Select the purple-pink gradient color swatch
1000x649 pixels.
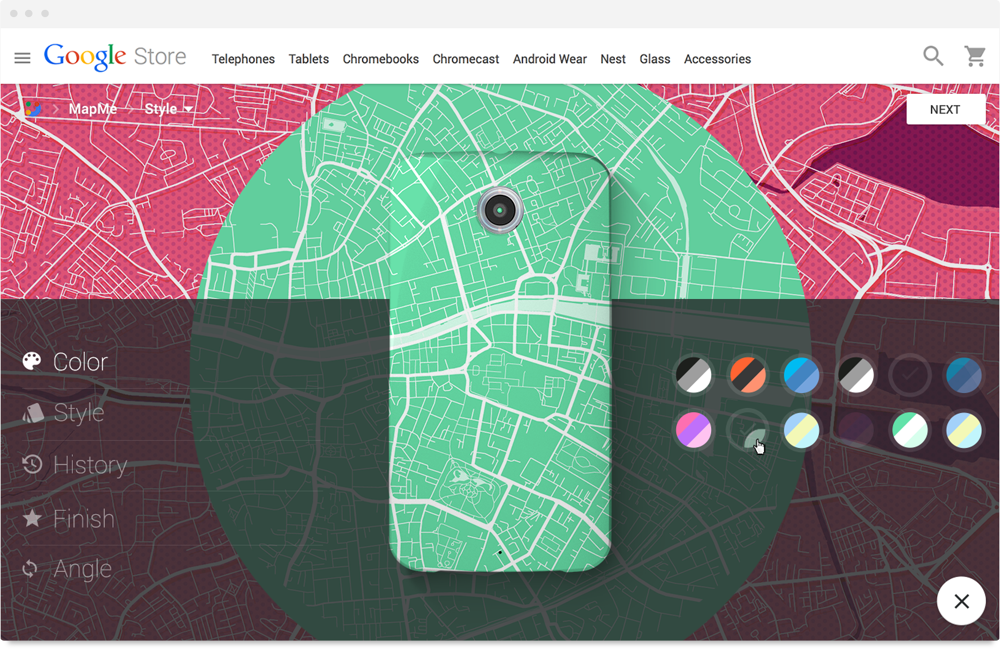(x=694, y=429)
